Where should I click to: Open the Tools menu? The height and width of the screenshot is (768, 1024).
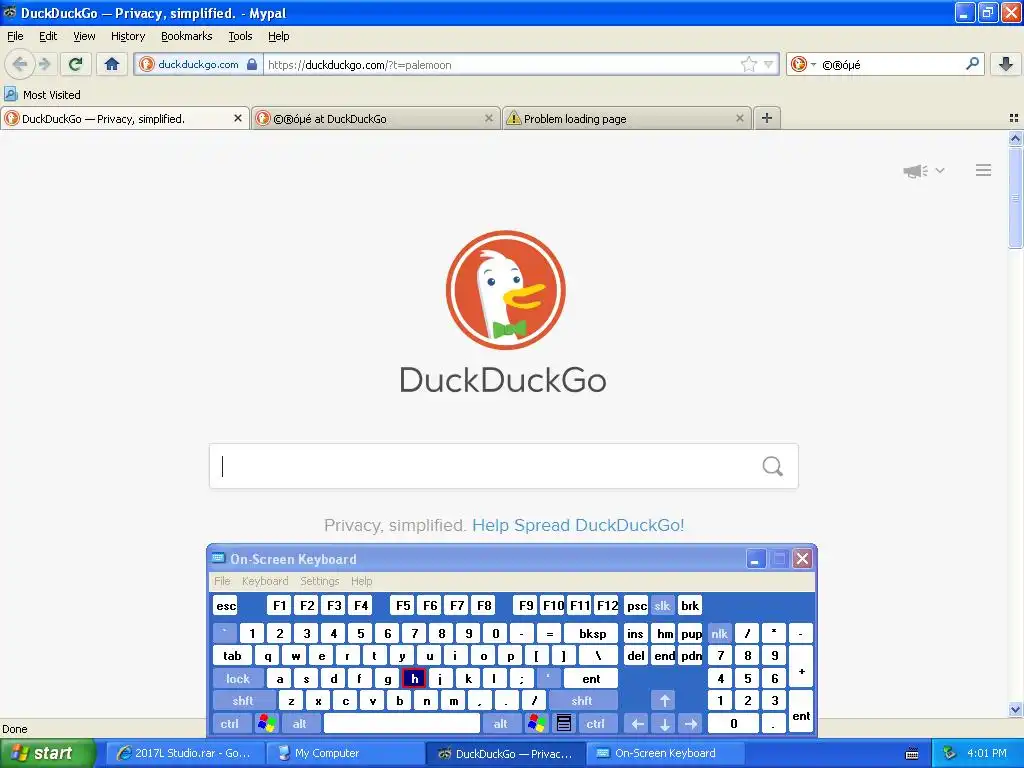click(x=240, y=36)
